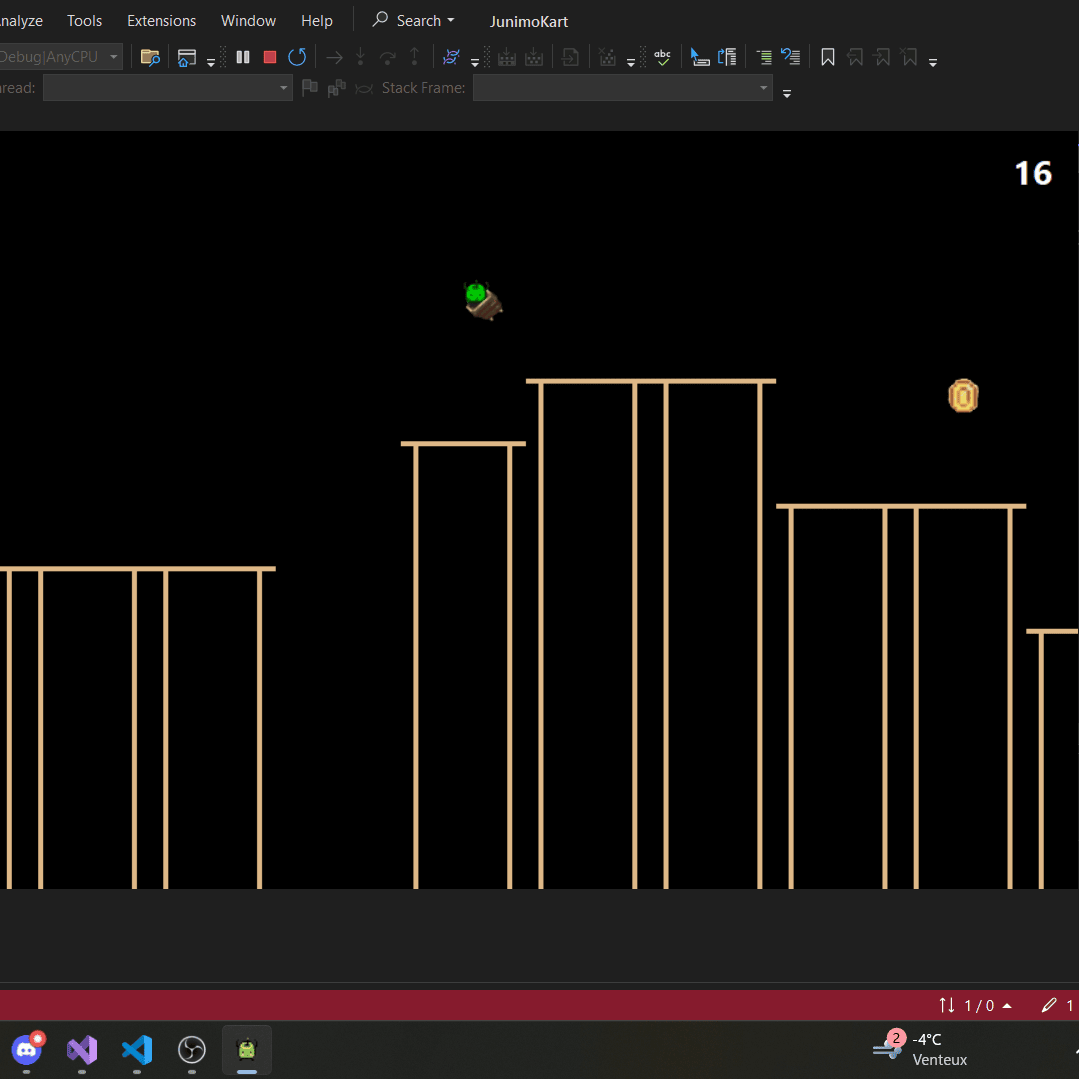
Task: Click the blue arrow over document lines icon
Action: (727, 57)
